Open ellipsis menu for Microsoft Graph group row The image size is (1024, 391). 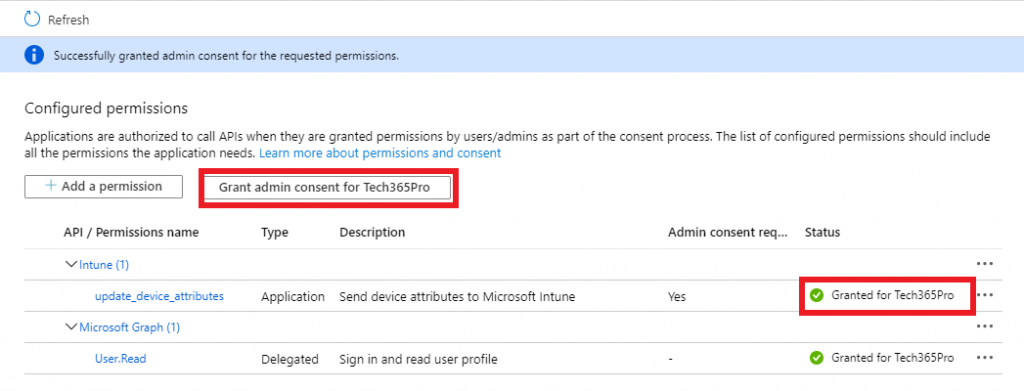[984, 326]
